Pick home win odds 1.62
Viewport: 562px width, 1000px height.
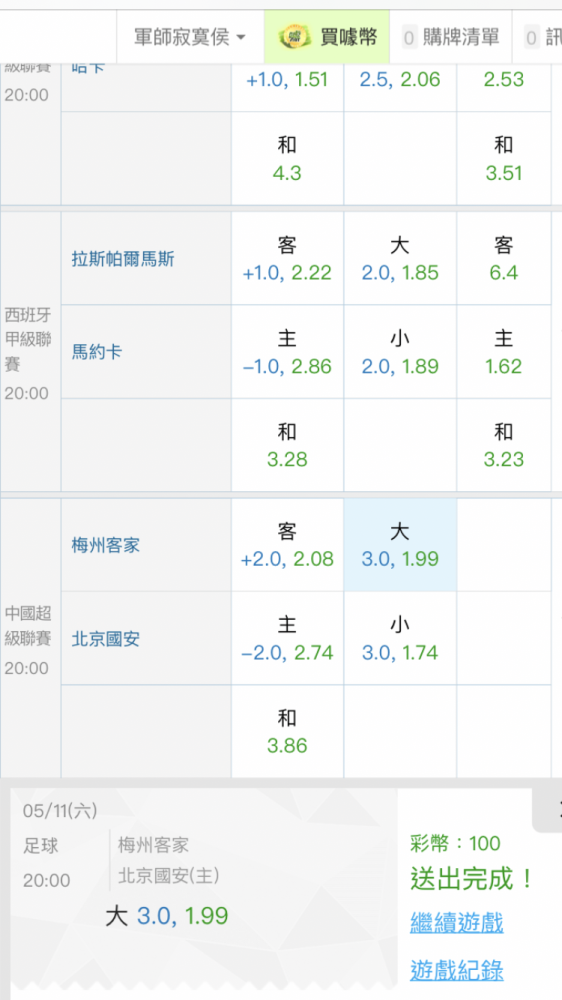[503, 352]
